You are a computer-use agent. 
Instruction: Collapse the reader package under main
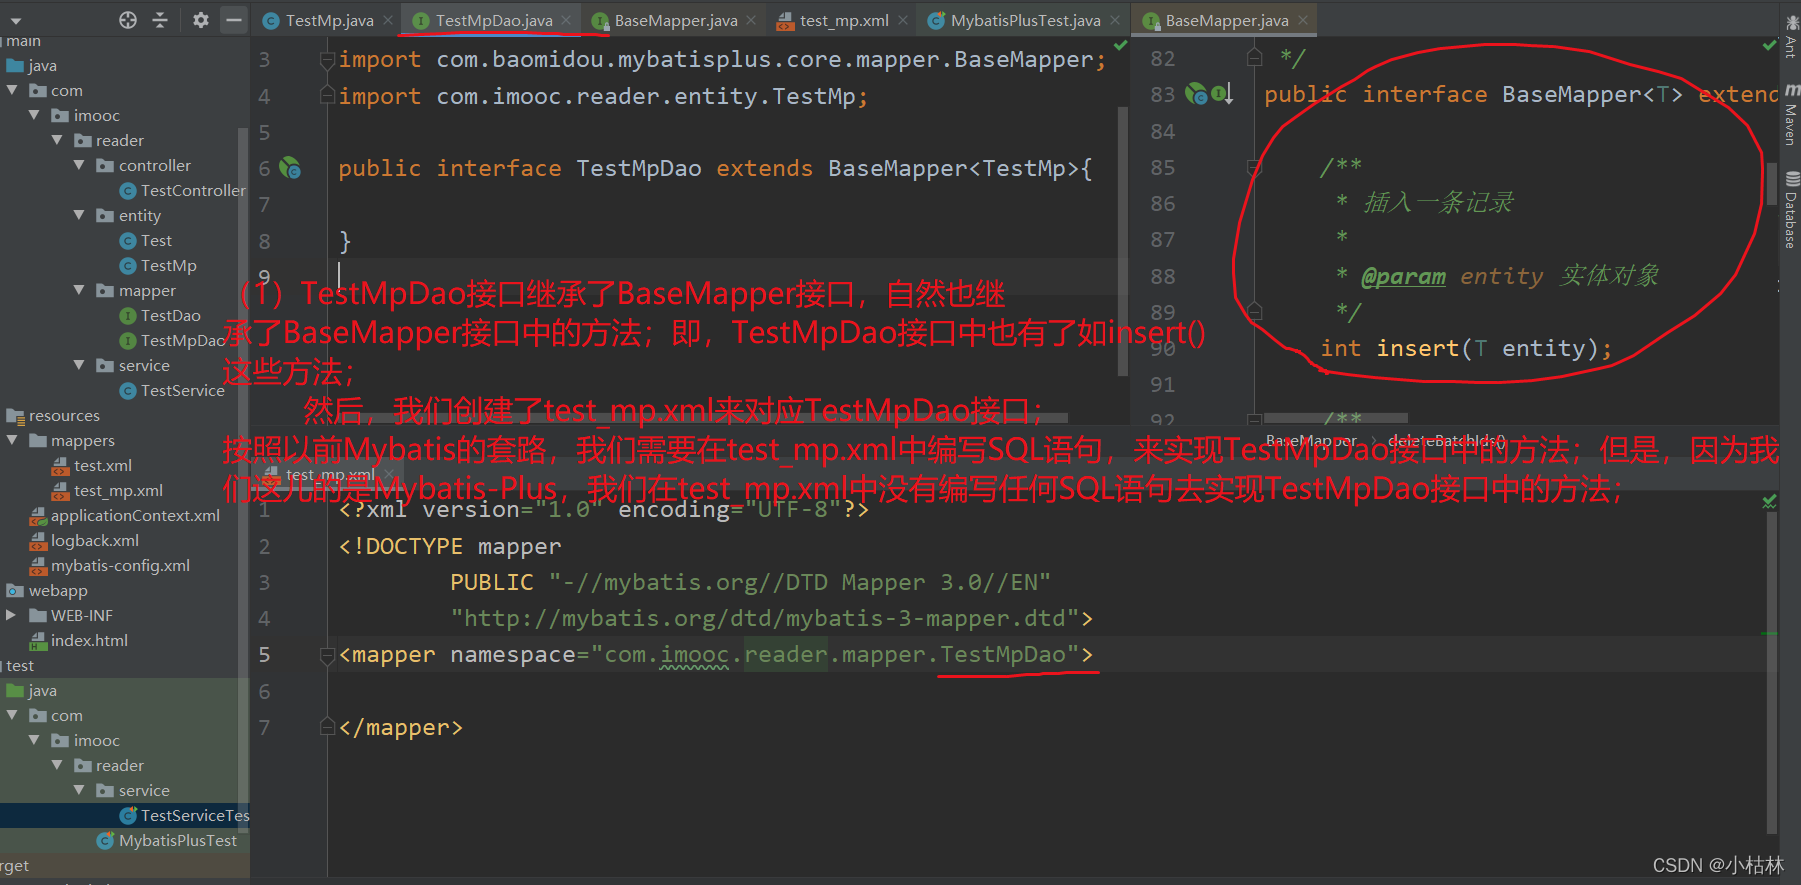point(57,141)
